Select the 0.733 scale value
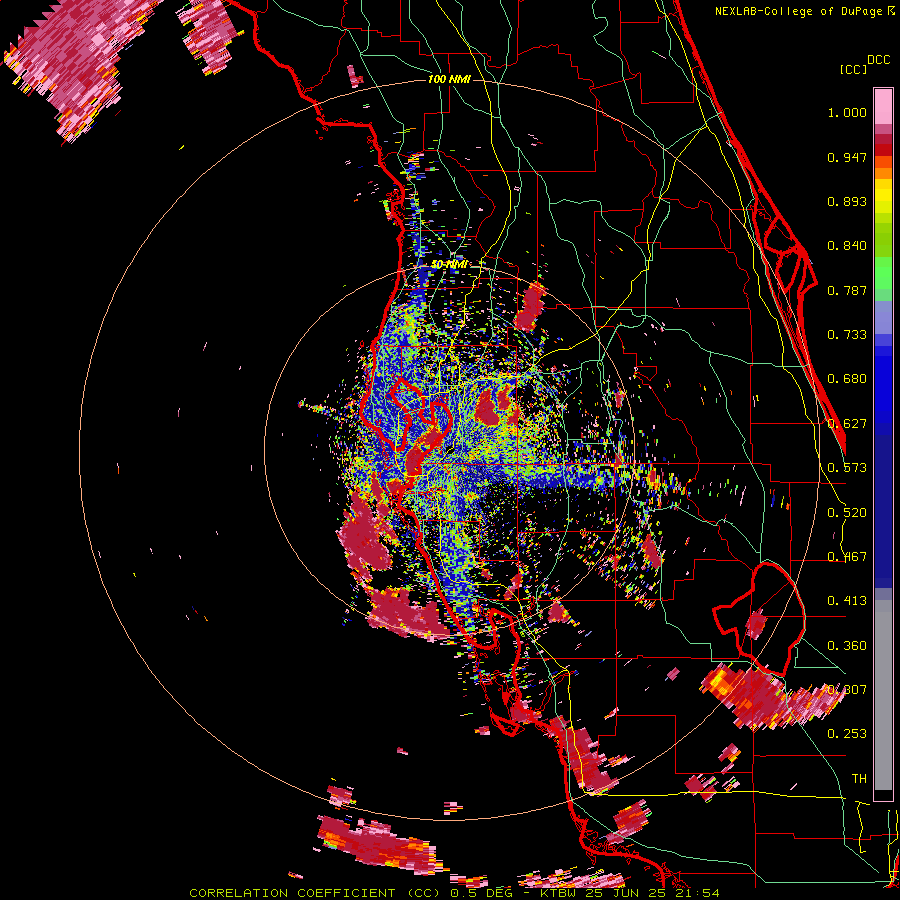The image size is (900, 900). 847,335
